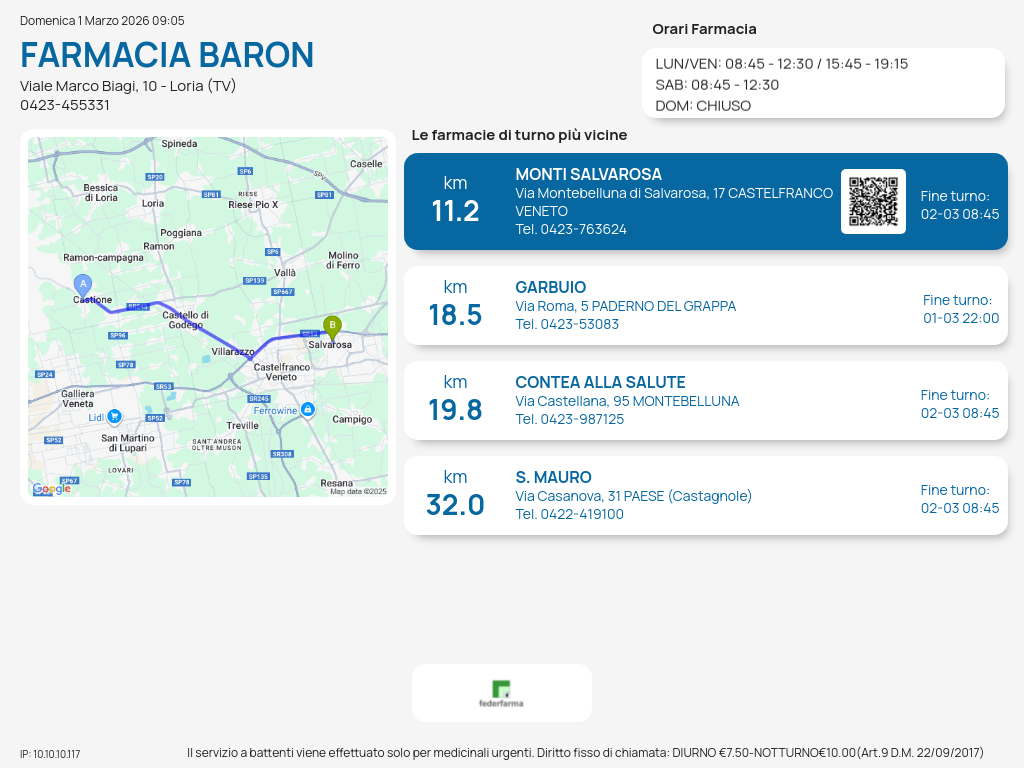Select the GARBUIO pharmacy name
This screenshot has width=1024, height=768.
551,287
